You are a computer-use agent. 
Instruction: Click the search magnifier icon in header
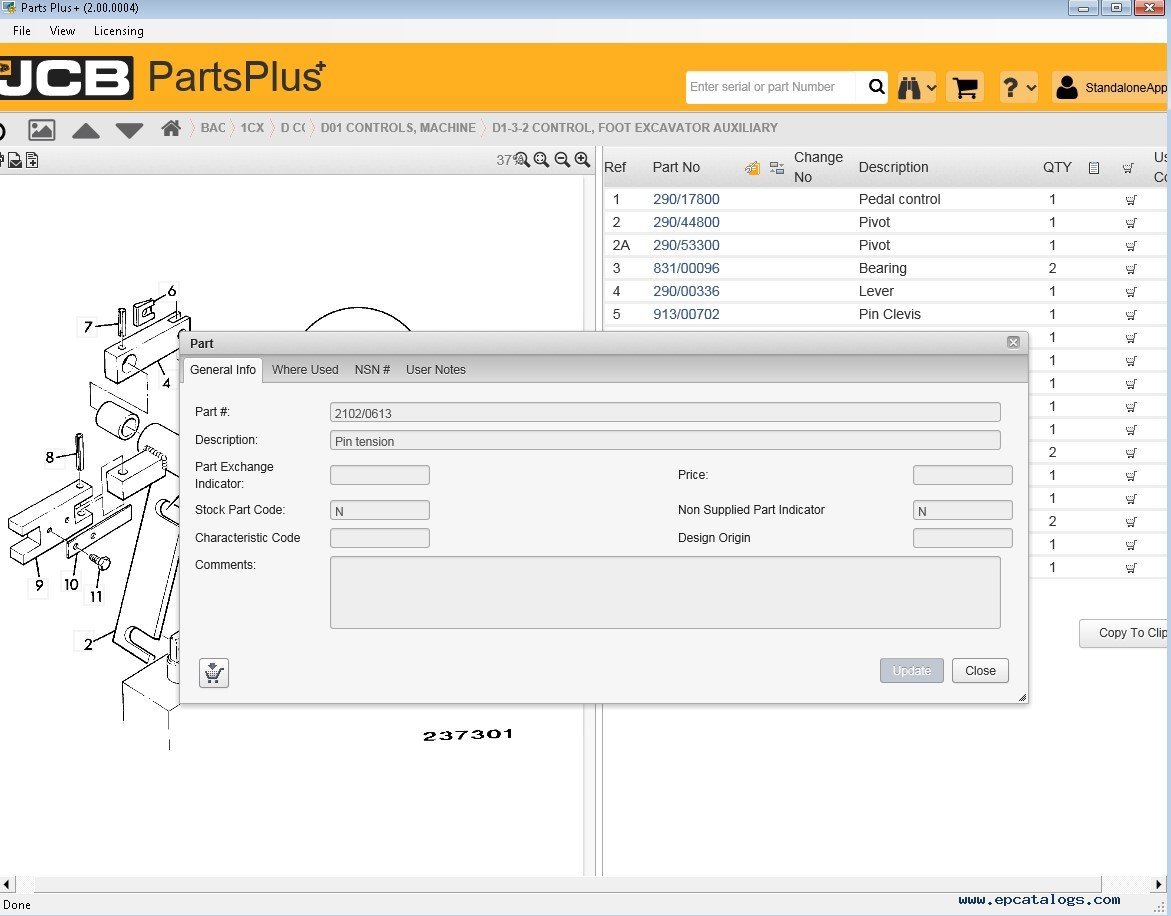click(x=876, y=87)
